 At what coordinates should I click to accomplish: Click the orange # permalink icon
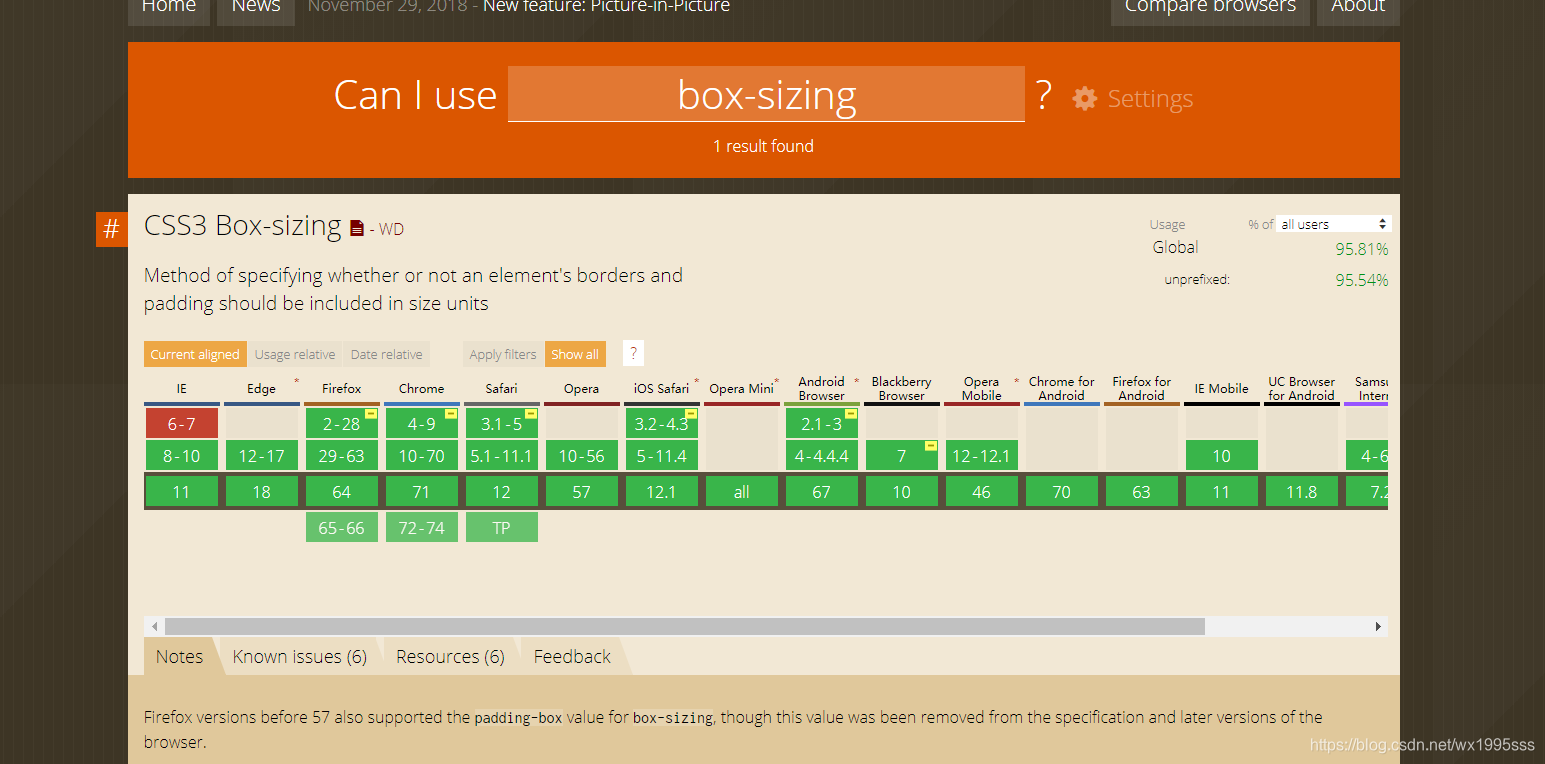(111, 229)
